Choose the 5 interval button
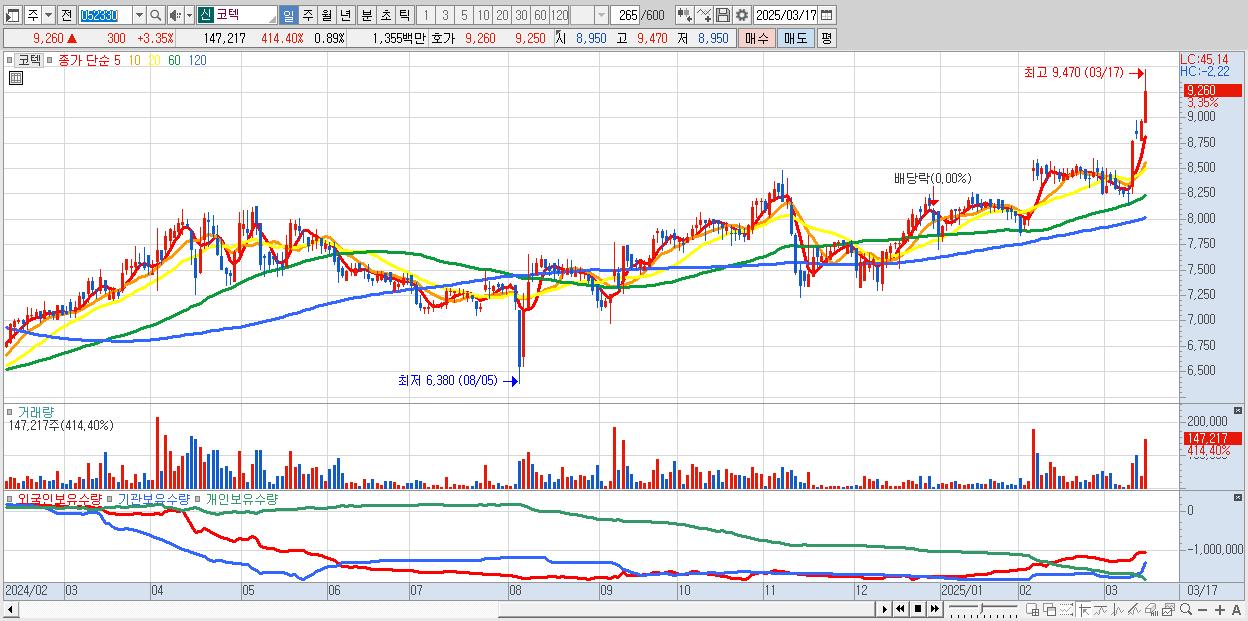This screenshot has height=621, width=1248. (464, 15)
